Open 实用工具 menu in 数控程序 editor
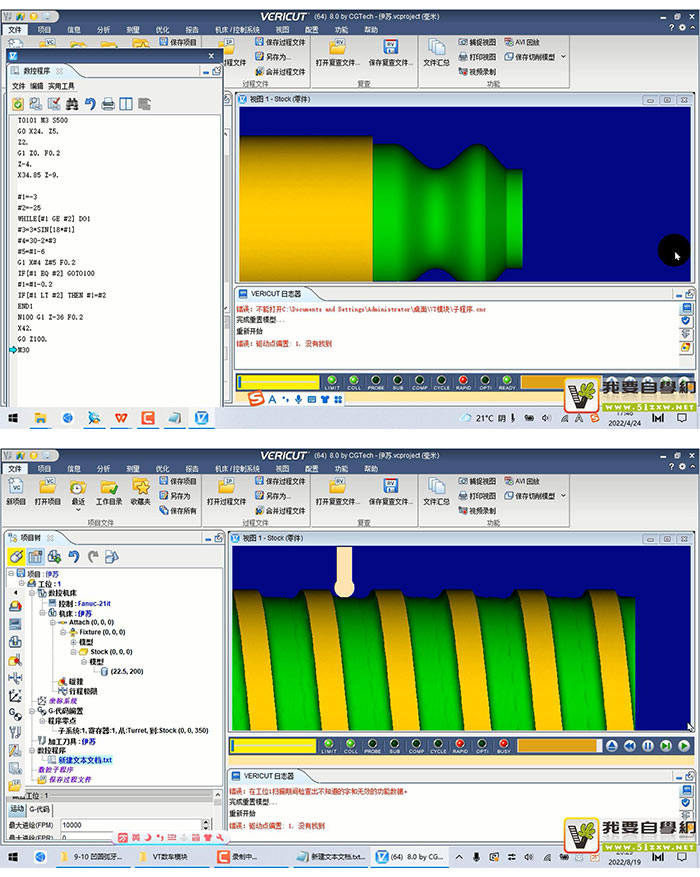Image resolution: width=700 pixels, height=877 pixels. pos(61,86)
